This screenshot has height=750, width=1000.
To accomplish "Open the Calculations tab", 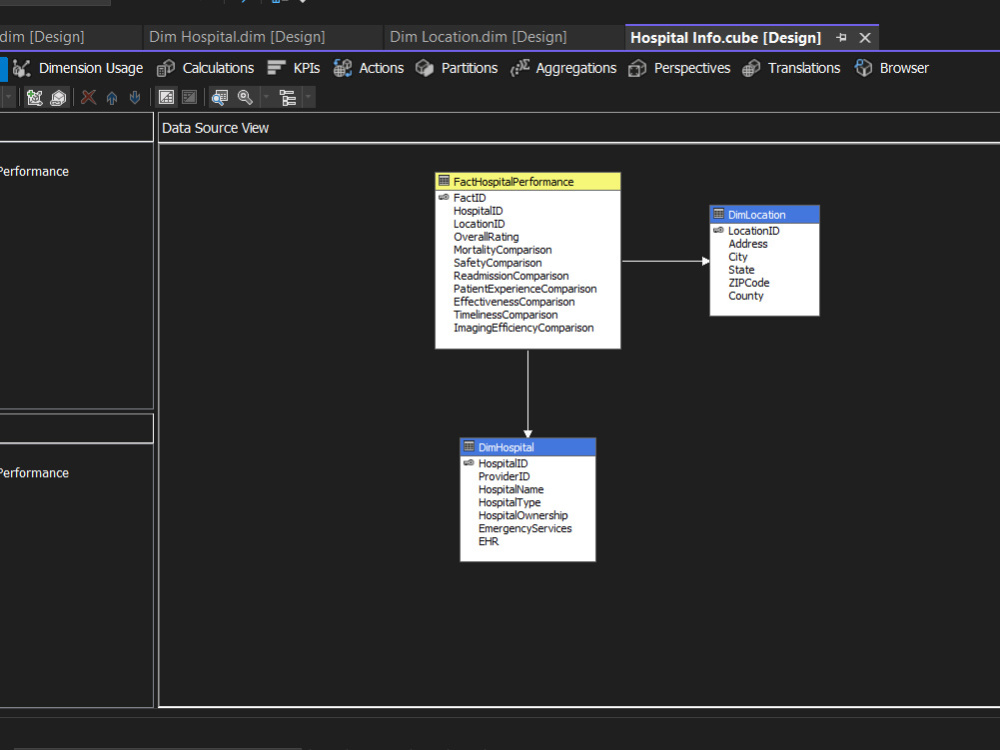I will click(205, 68).
